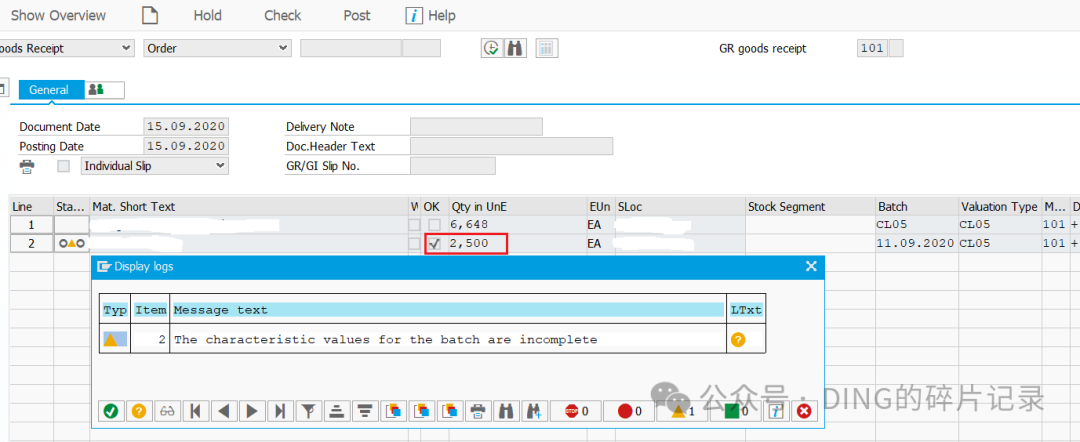Click the find next binoculars-plus icon
Screen dimensions: 1080x442
(x=533, y=411)
